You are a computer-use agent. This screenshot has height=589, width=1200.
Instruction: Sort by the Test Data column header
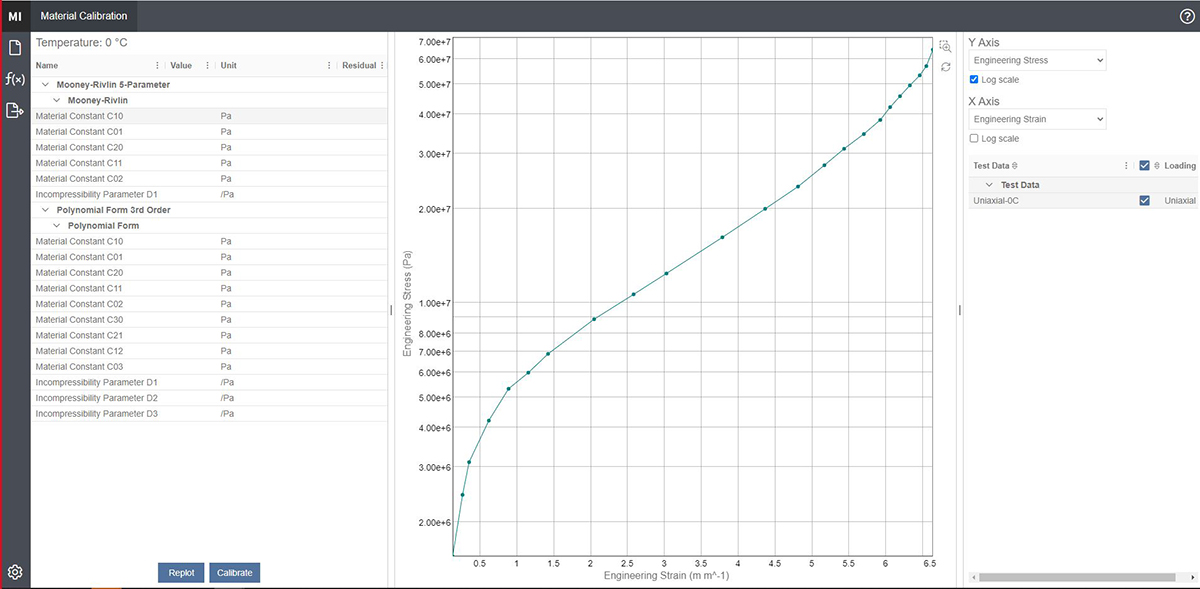[991, 166]
